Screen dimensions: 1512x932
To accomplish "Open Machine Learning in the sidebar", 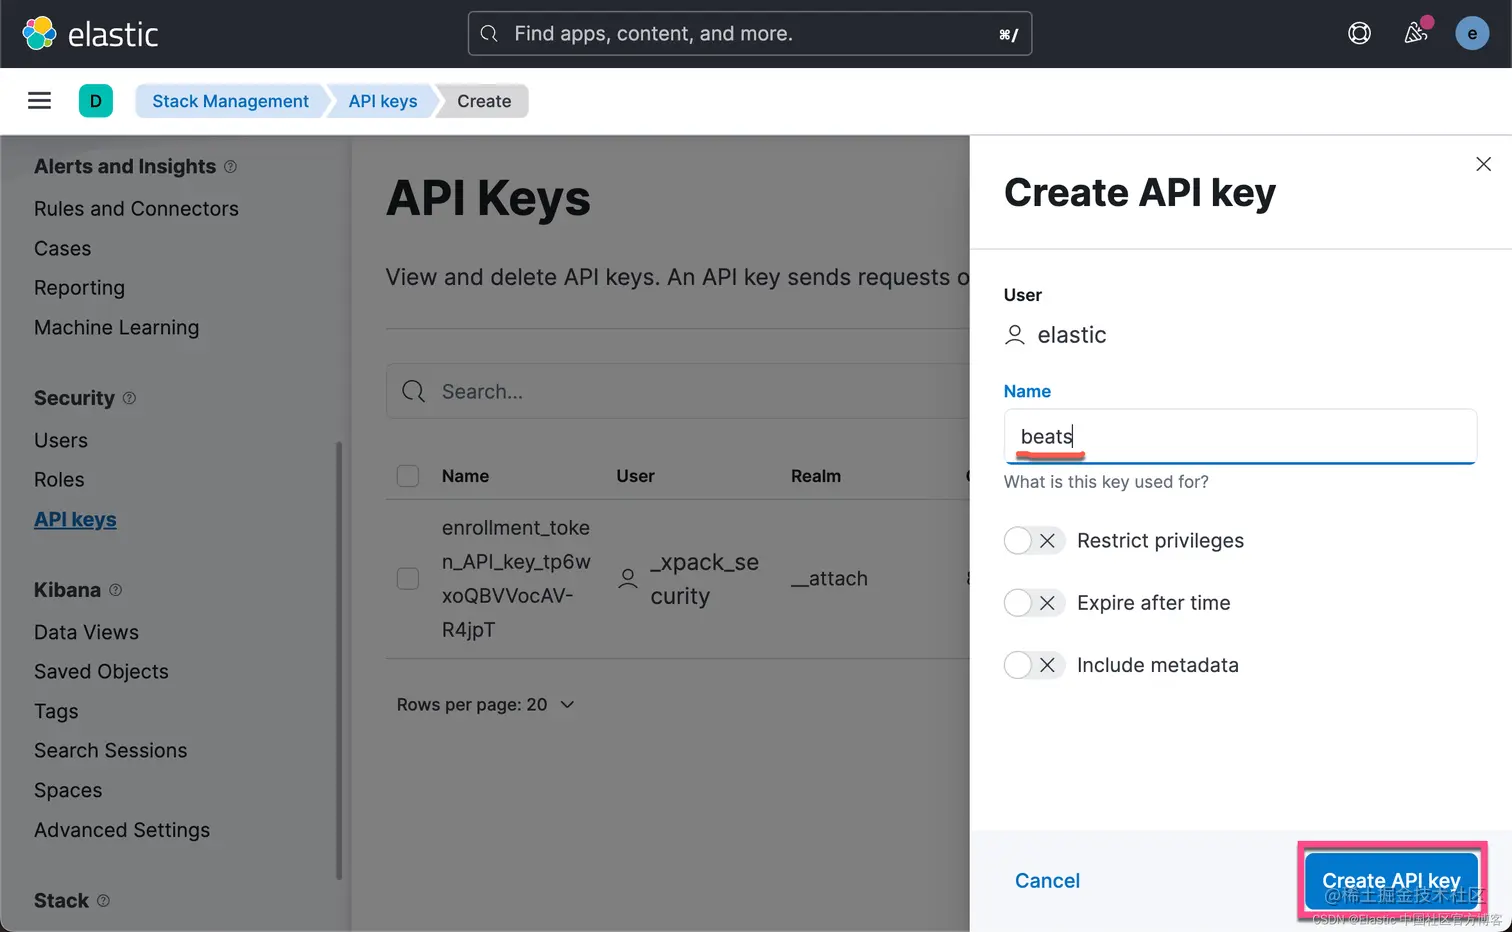I will click(x=116, y=328).
